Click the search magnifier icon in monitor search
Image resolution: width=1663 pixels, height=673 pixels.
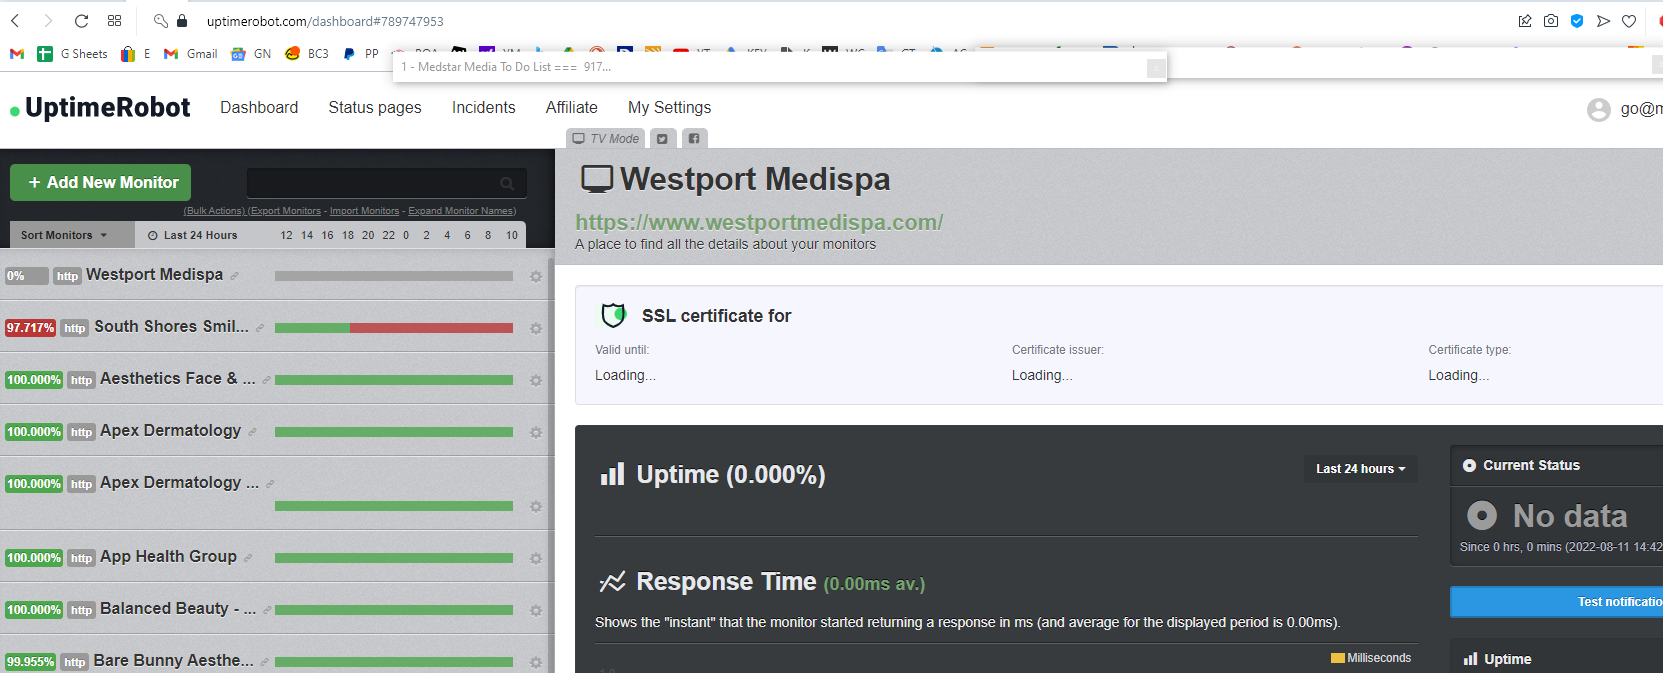point(507,183)
